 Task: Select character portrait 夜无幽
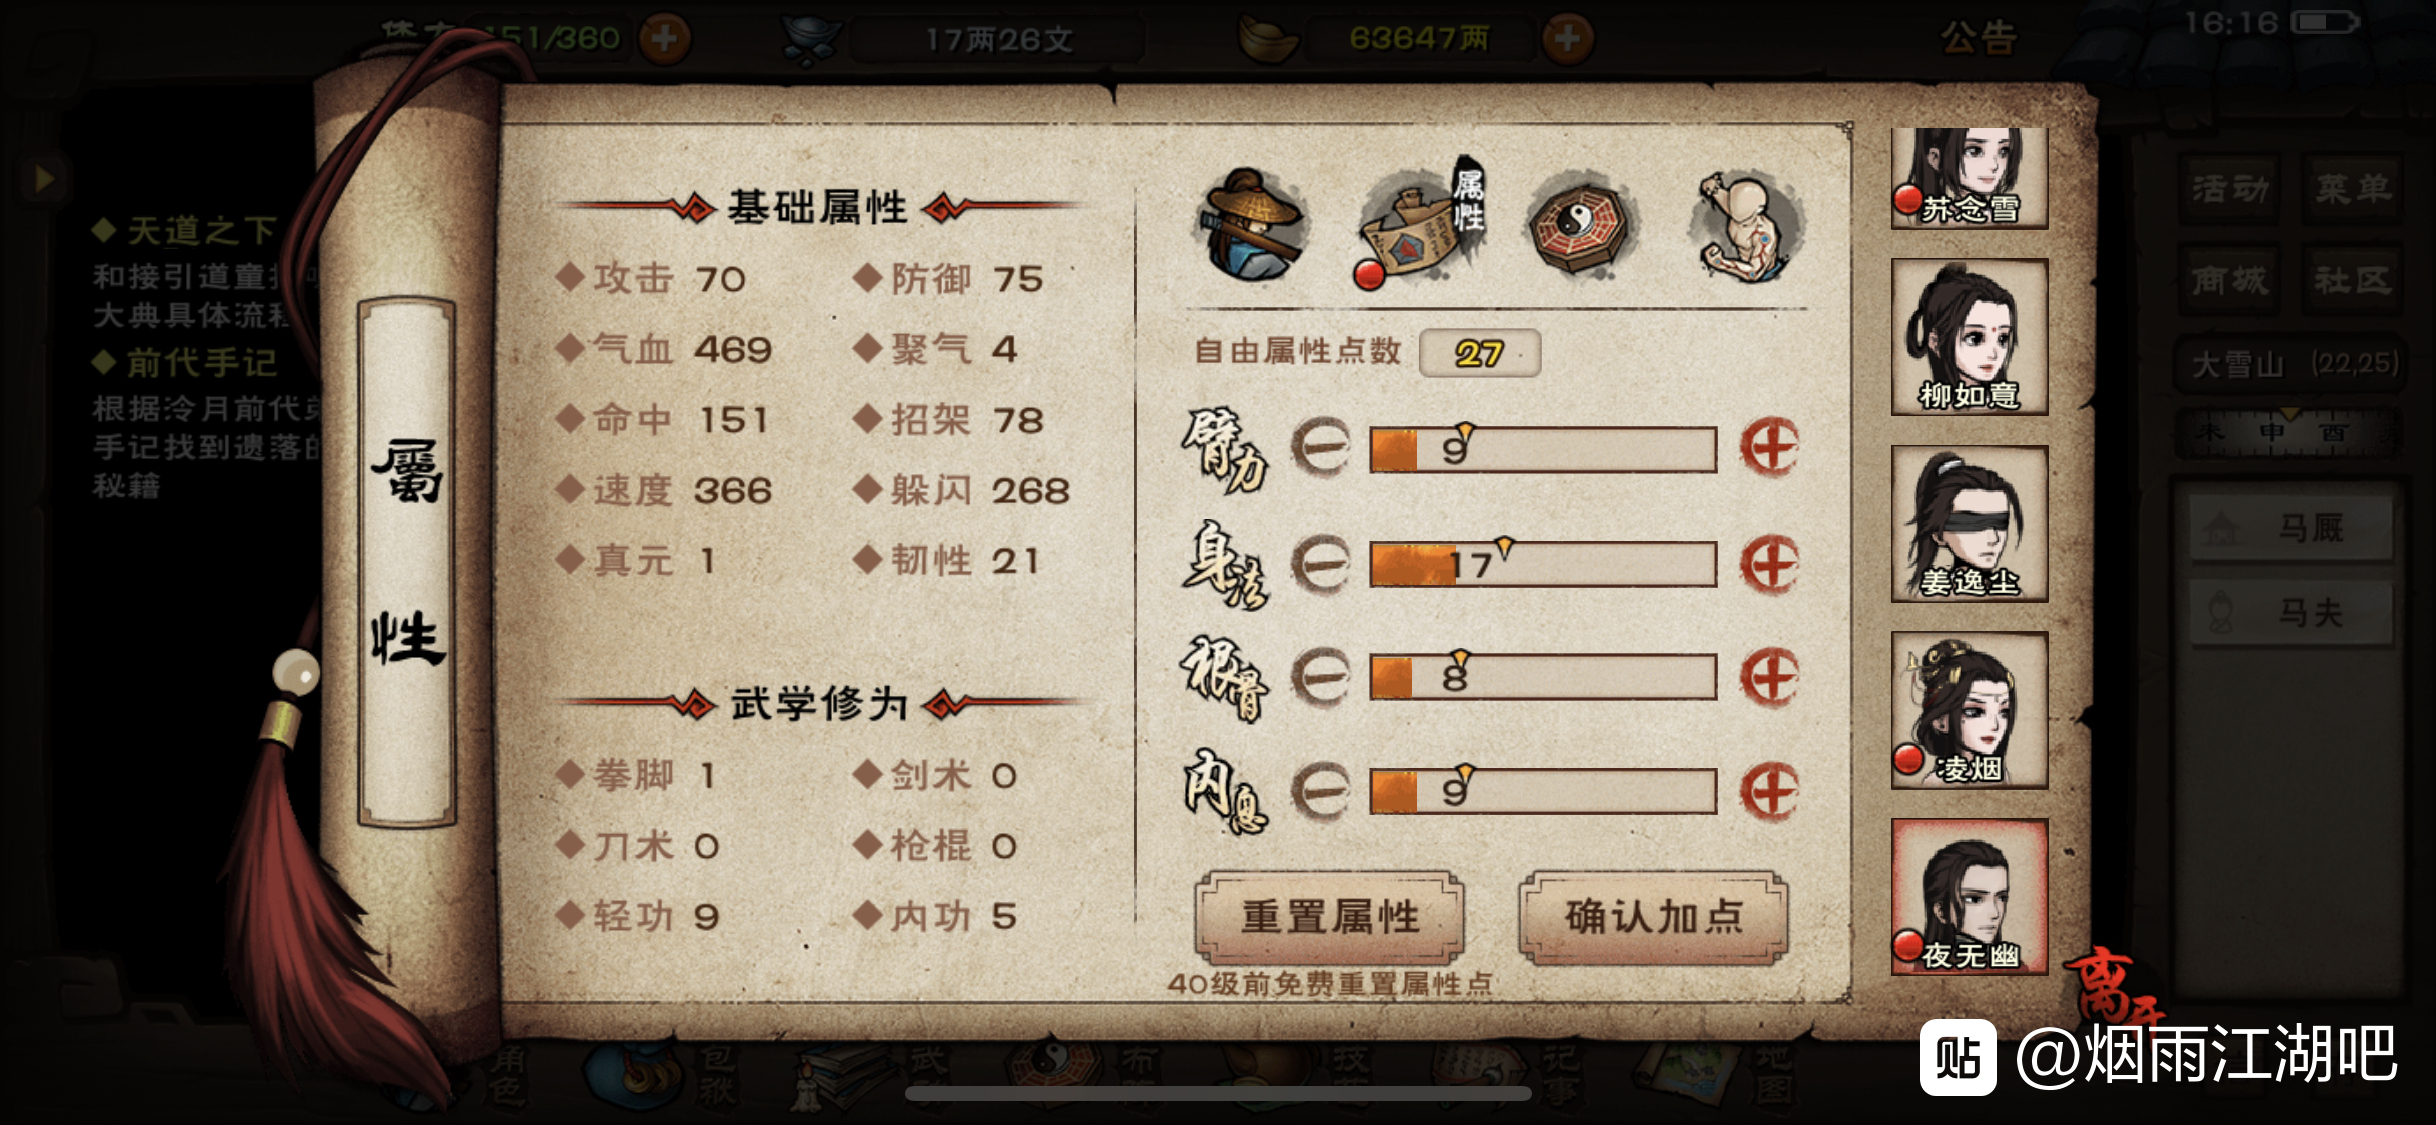[x=1969, y=897]
